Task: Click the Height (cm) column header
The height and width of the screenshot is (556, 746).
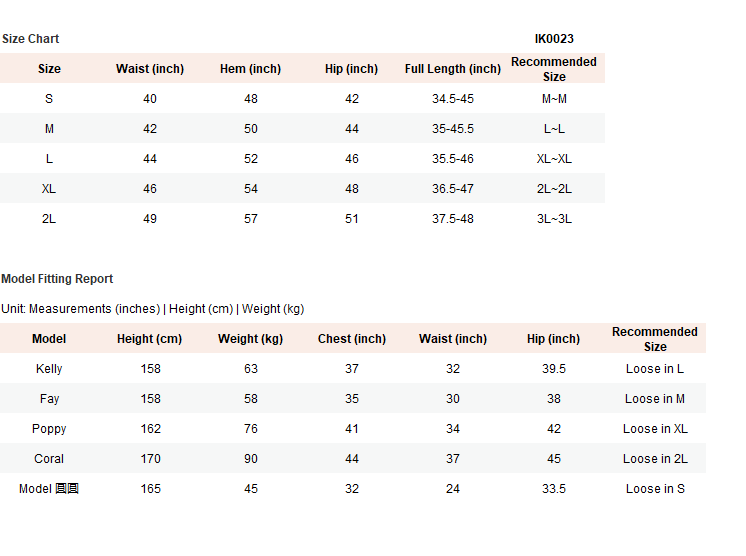Action: [x=149, y=339]
